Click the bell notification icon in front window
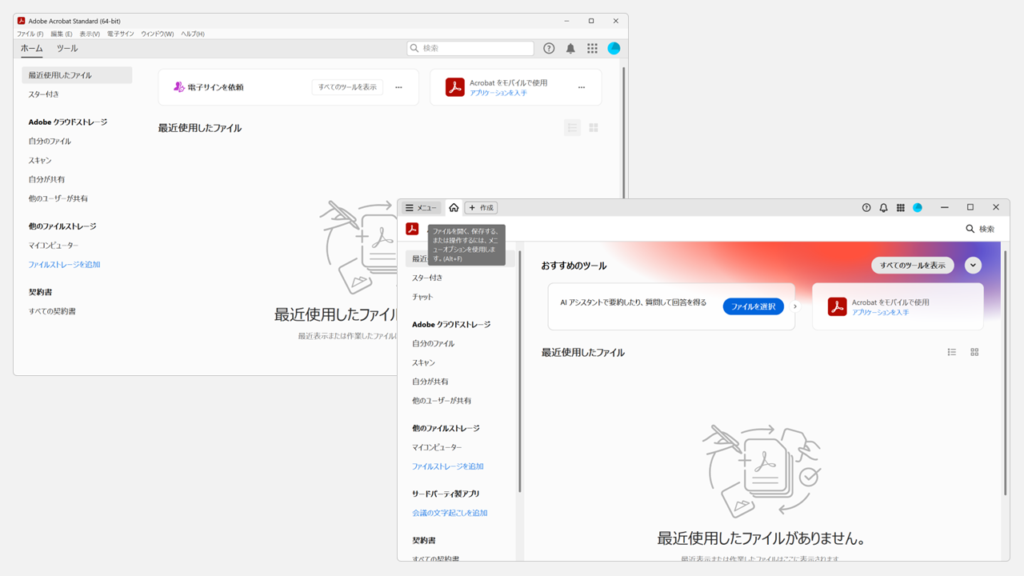The image size is (1024, 576). (883, 208)
